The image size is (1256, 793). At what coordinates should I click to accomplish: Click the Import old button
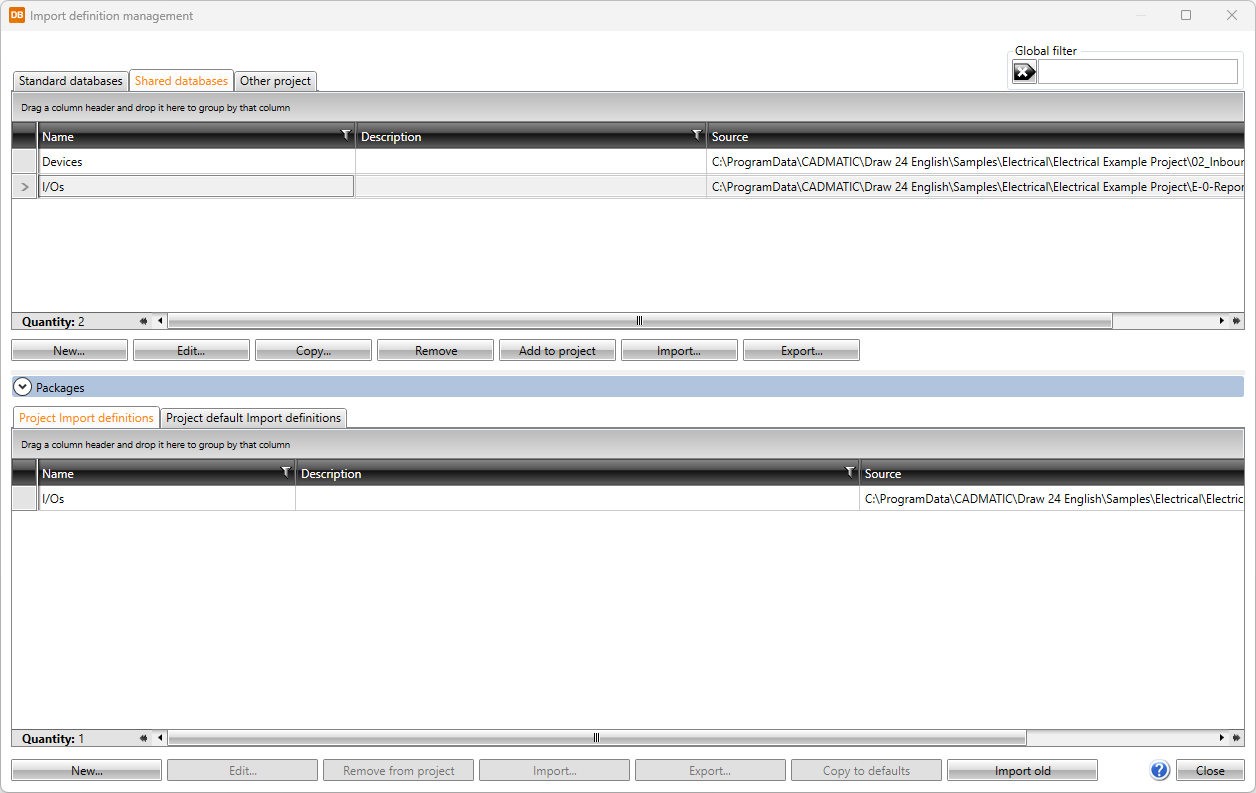click(1022, 771)
